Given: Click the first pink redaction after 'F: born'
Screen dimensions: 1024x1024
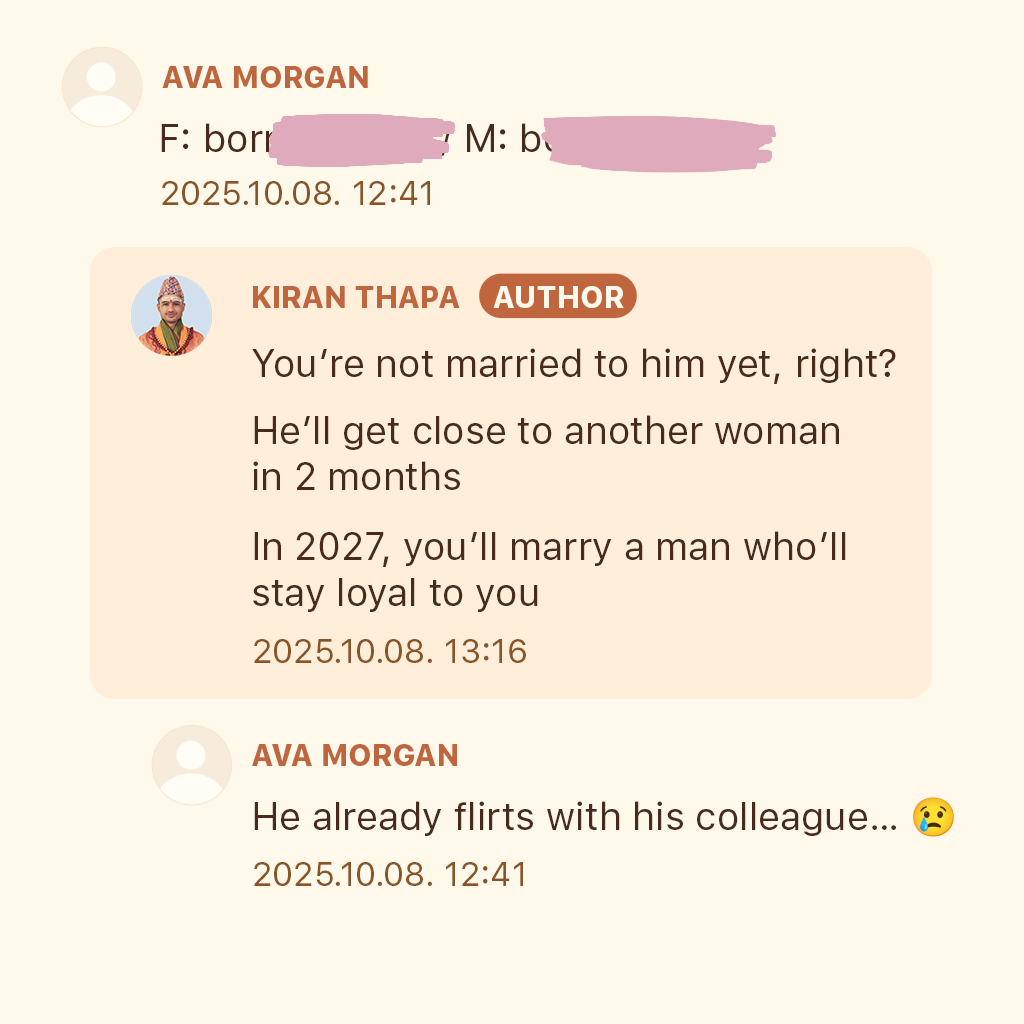Looking at the screenshot, I should [361, 140].
